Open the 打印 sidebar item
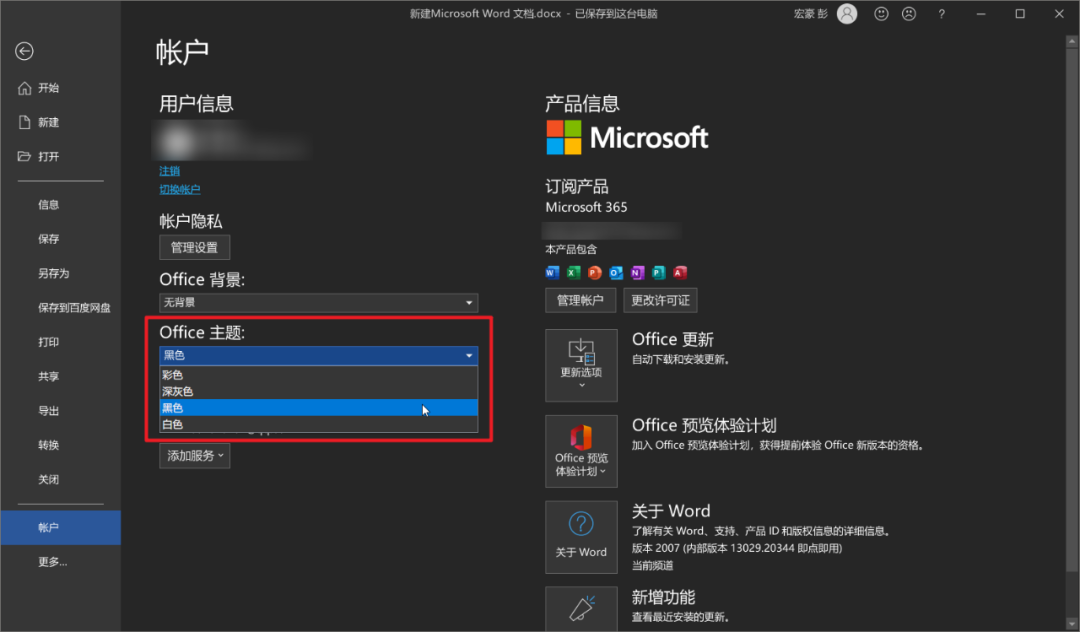Screen dimensions: 1080x632 [x=61, y=342]
